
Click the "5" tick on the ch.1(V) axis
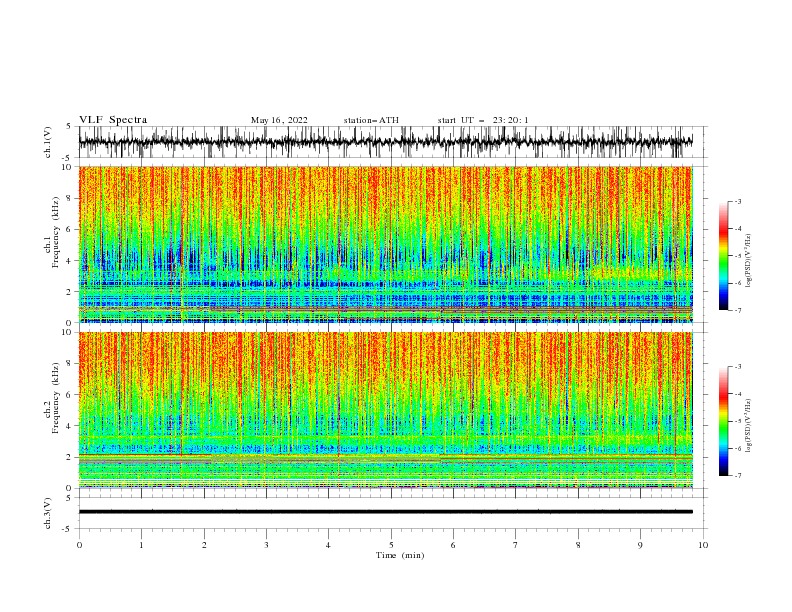coord(70,126)
